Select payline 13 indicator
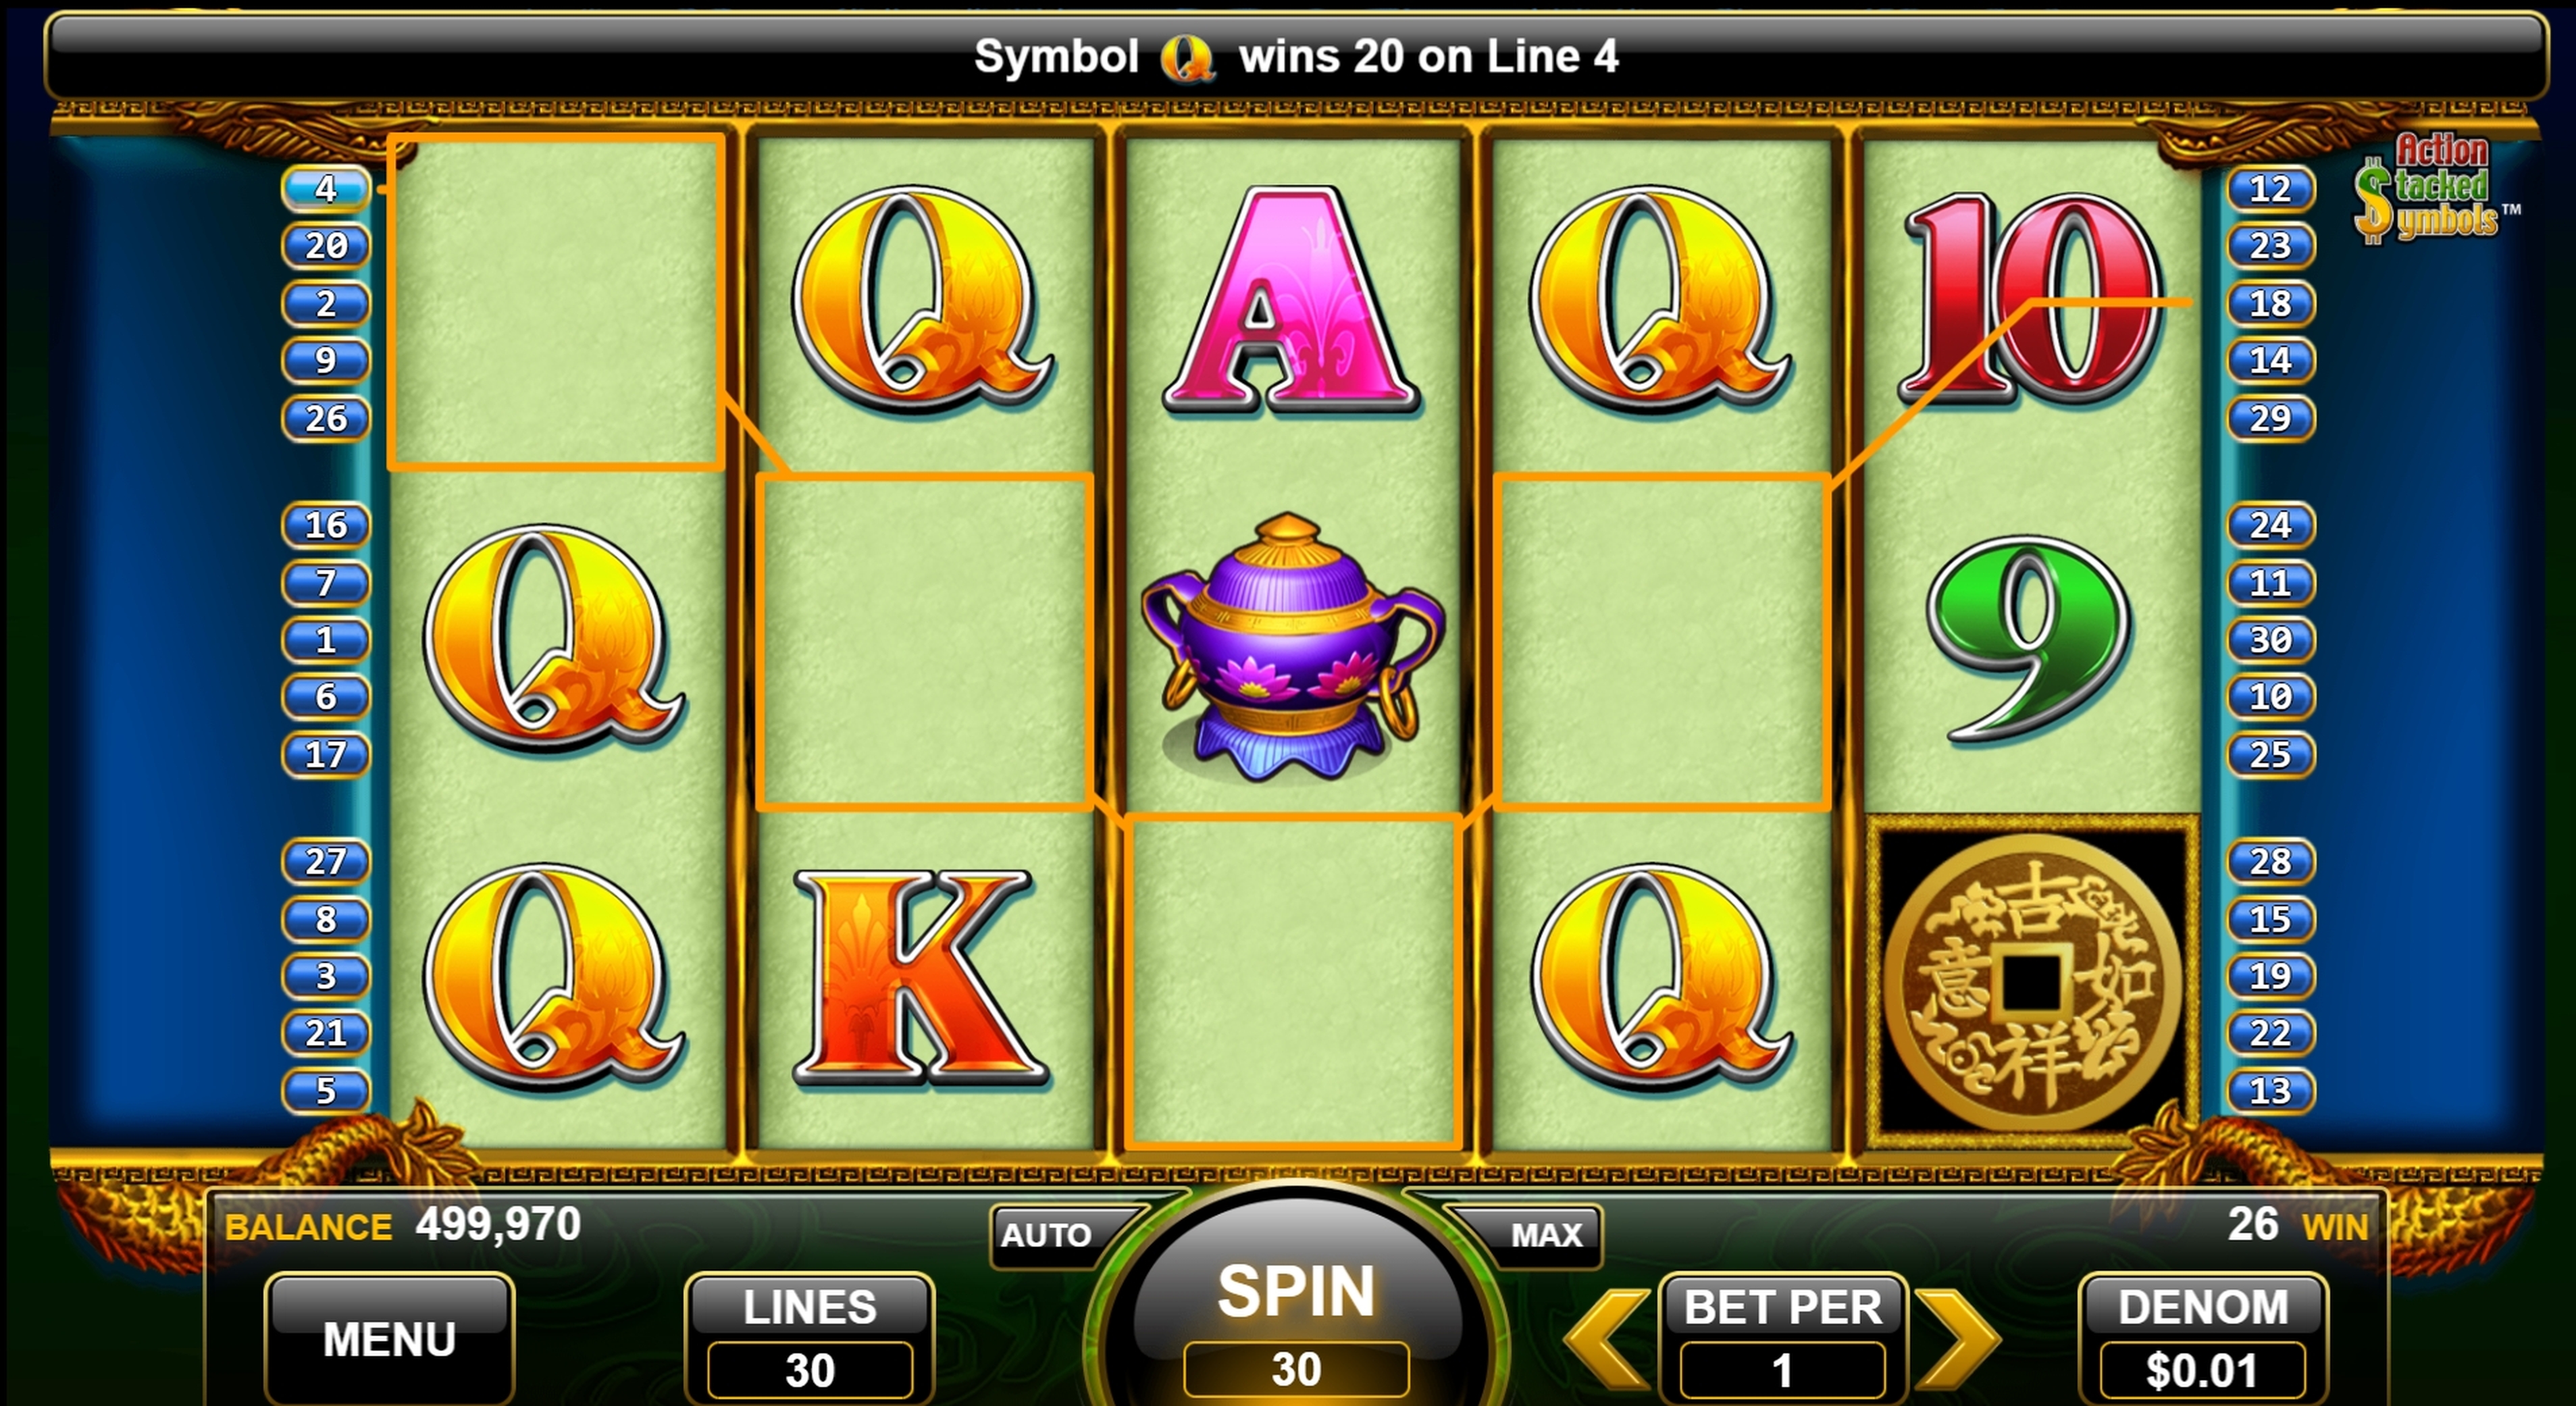The height and width of the screenshot is (1406, 2576). click(x=2270, y=1089)
